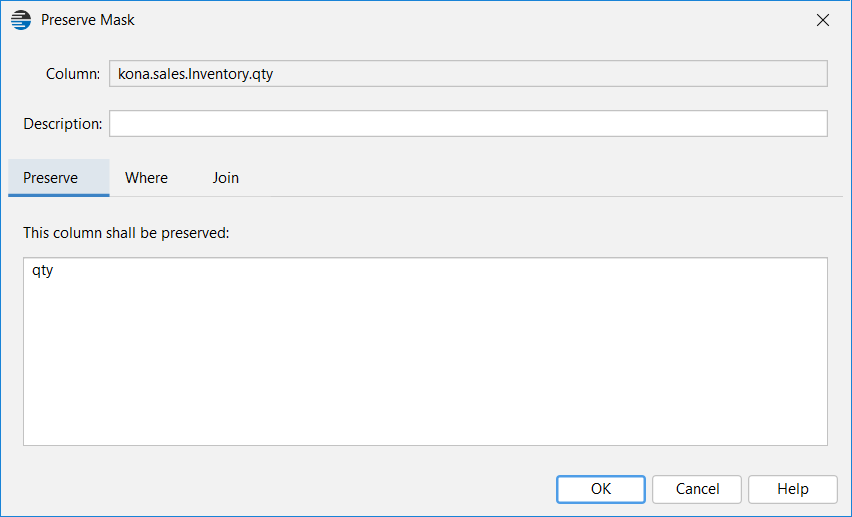Click the Column label
The width and height of the screenshot is (852, 517).
tap(73, 74)
